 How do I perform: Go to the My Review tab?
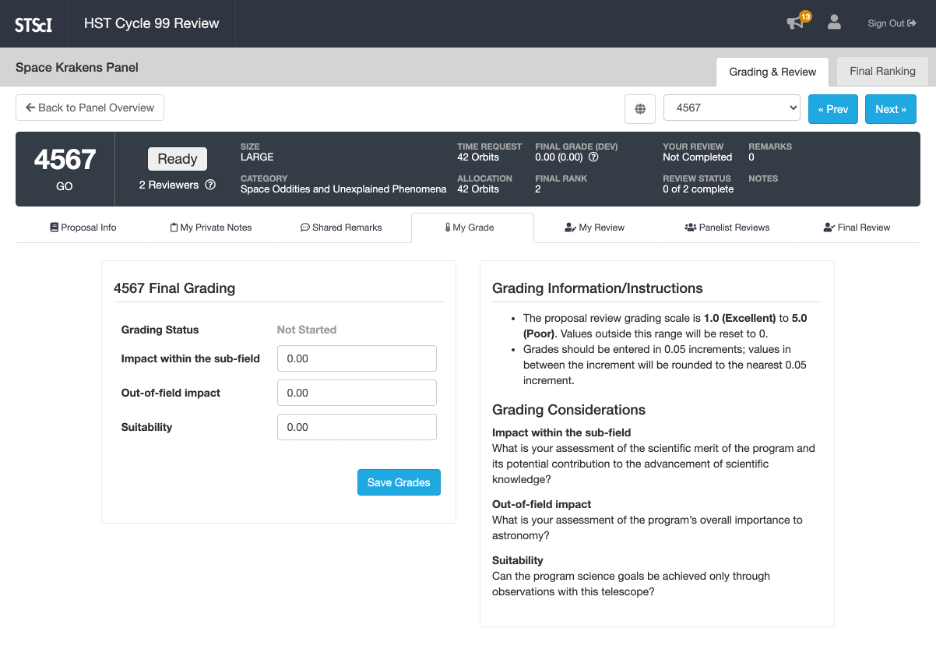coord(594,228)
